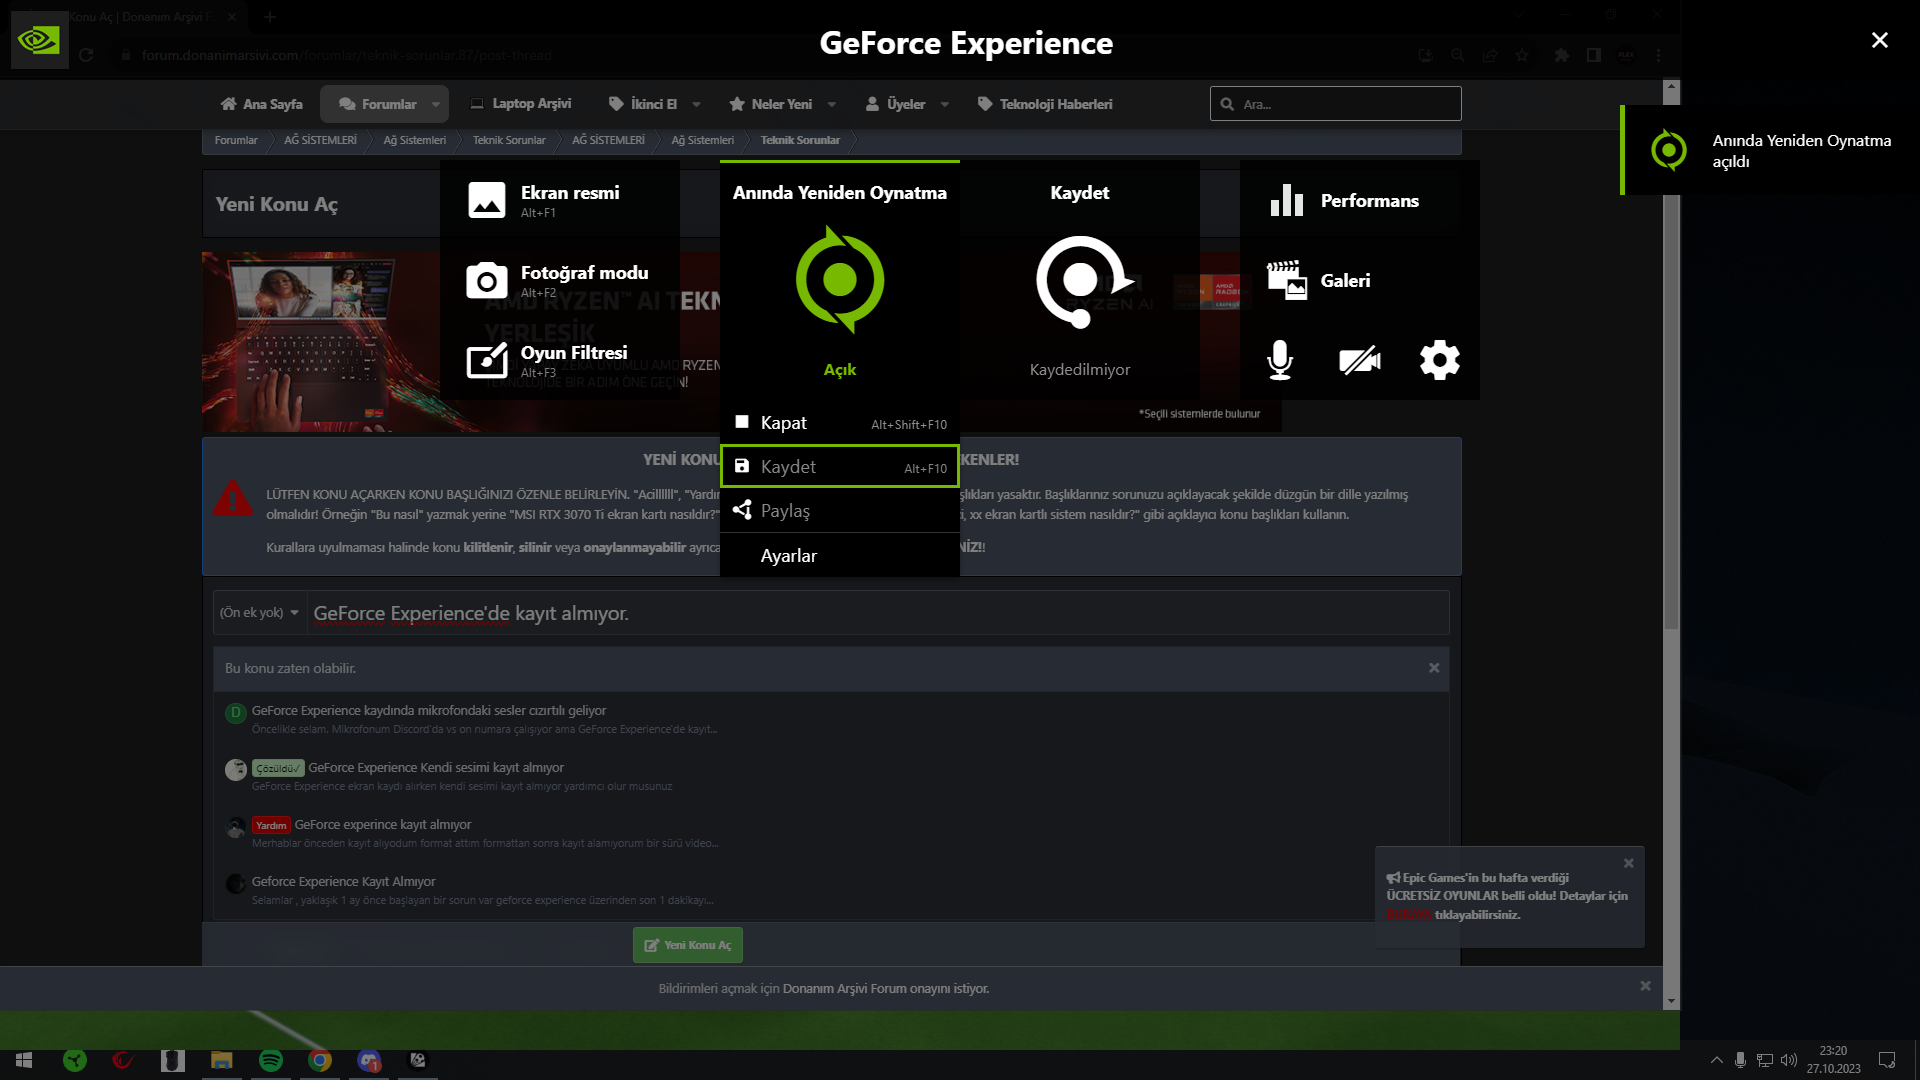Click the Kaydet record circle icon

[x=1080, y=281]
